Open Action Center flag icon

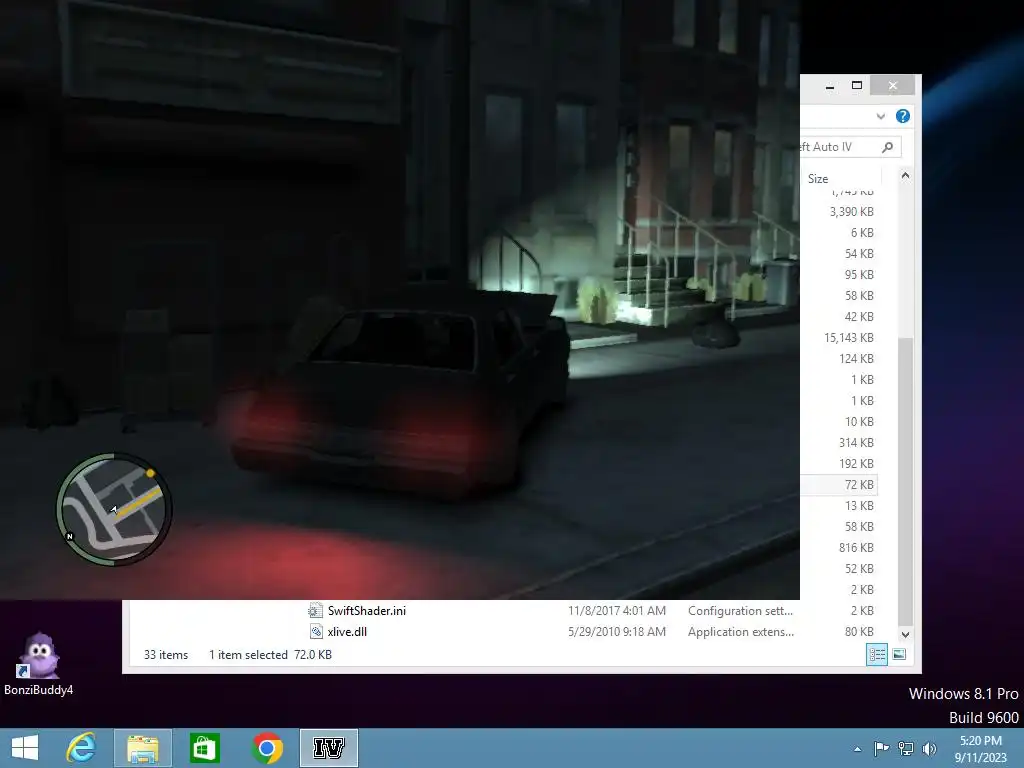[x=882, y=748]
